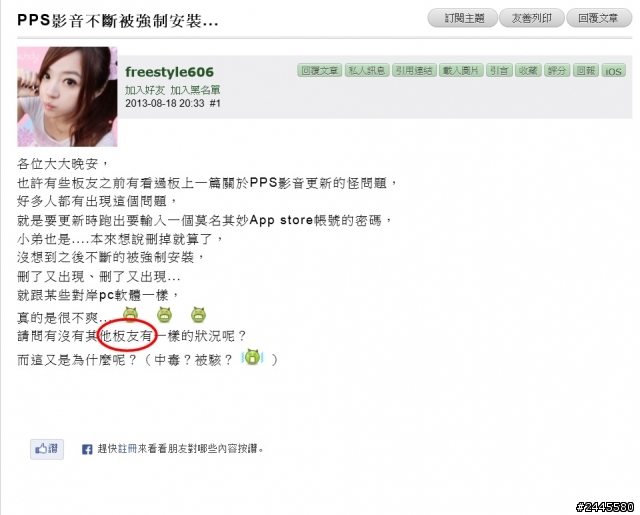This screenshot has width=640, height=515.
Task: Click the second angry green emoticon
Action: click(x=164, y=315)
